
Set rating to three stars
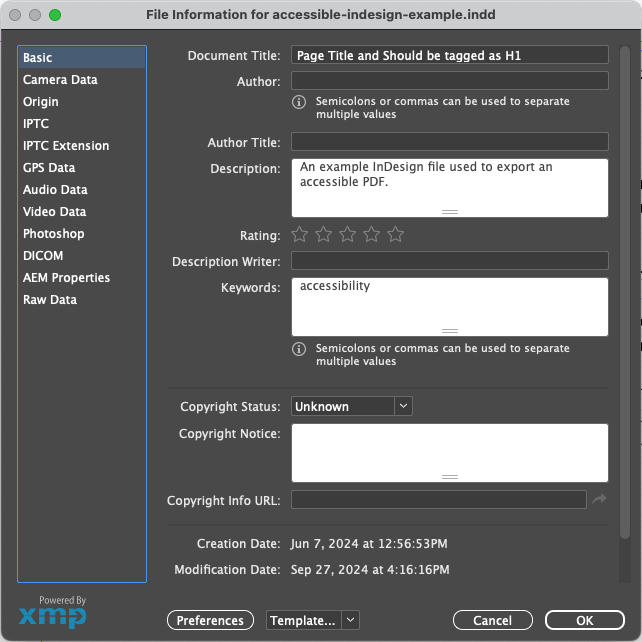(348, 235)
